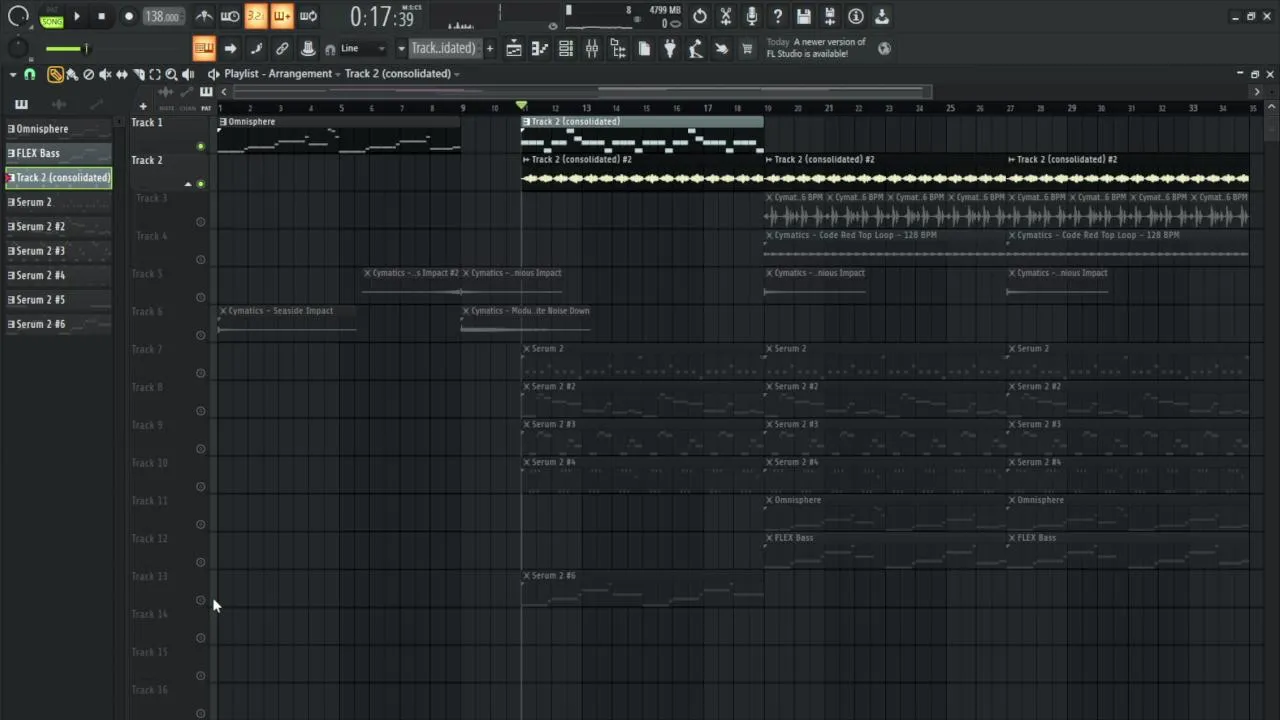
Task: Switch picker to audio clips tab
Action: [x=59, y=104]
